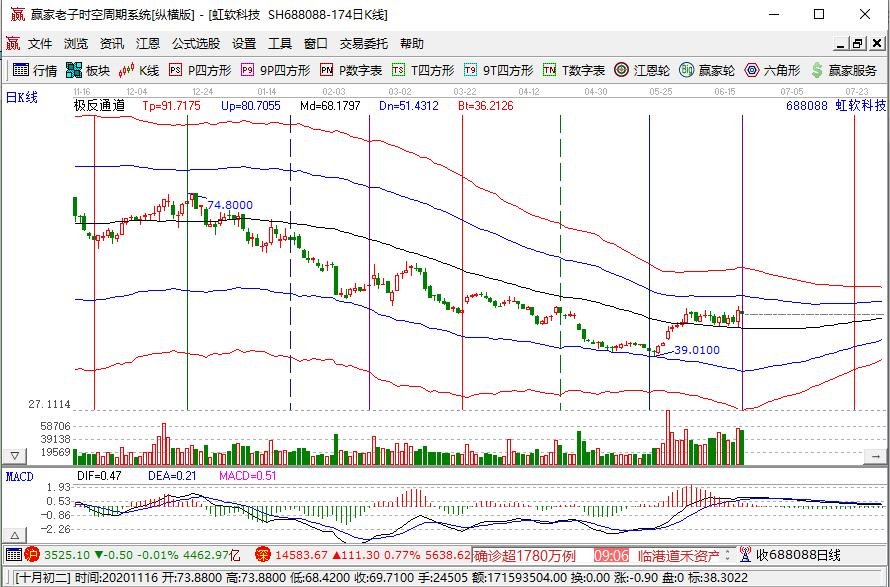Viewport: 890px width, 587px height.
Task: Click the 深 Shenzhen index icon
Action: 263,555
